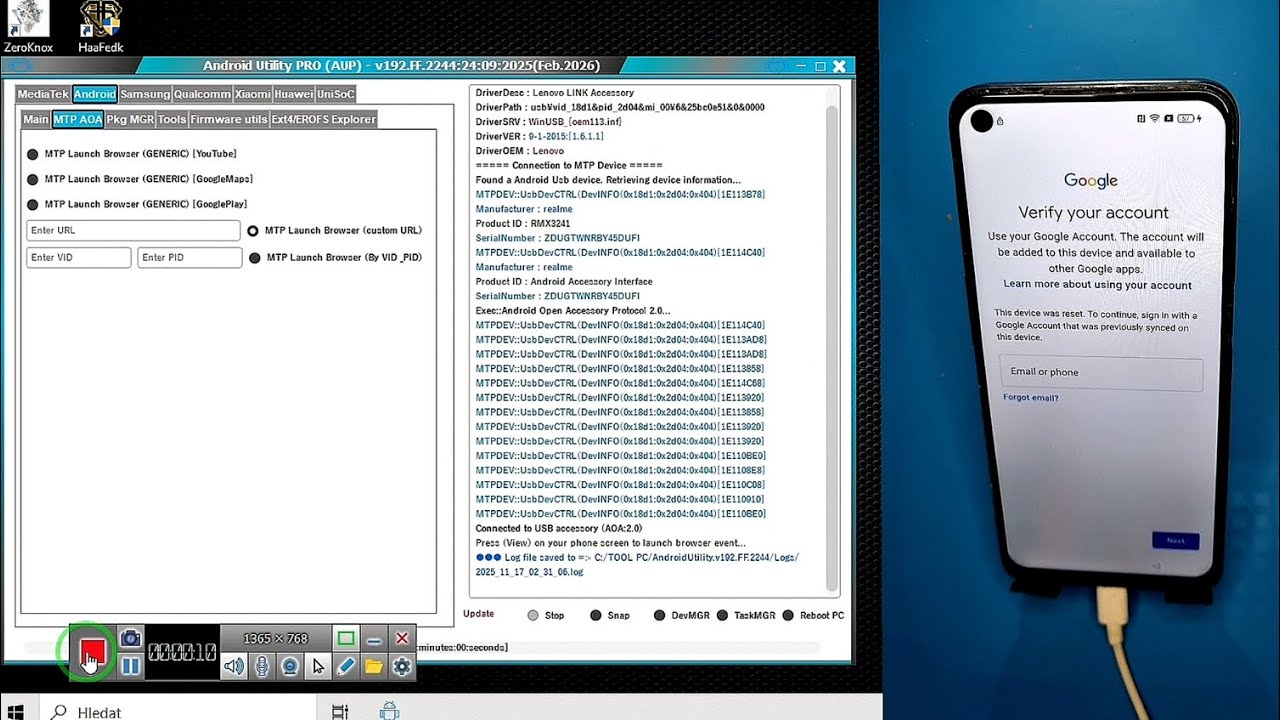1280x720 pixels.
Task: Switch to the Qualcomm tab
Action: tap(202, 94)
